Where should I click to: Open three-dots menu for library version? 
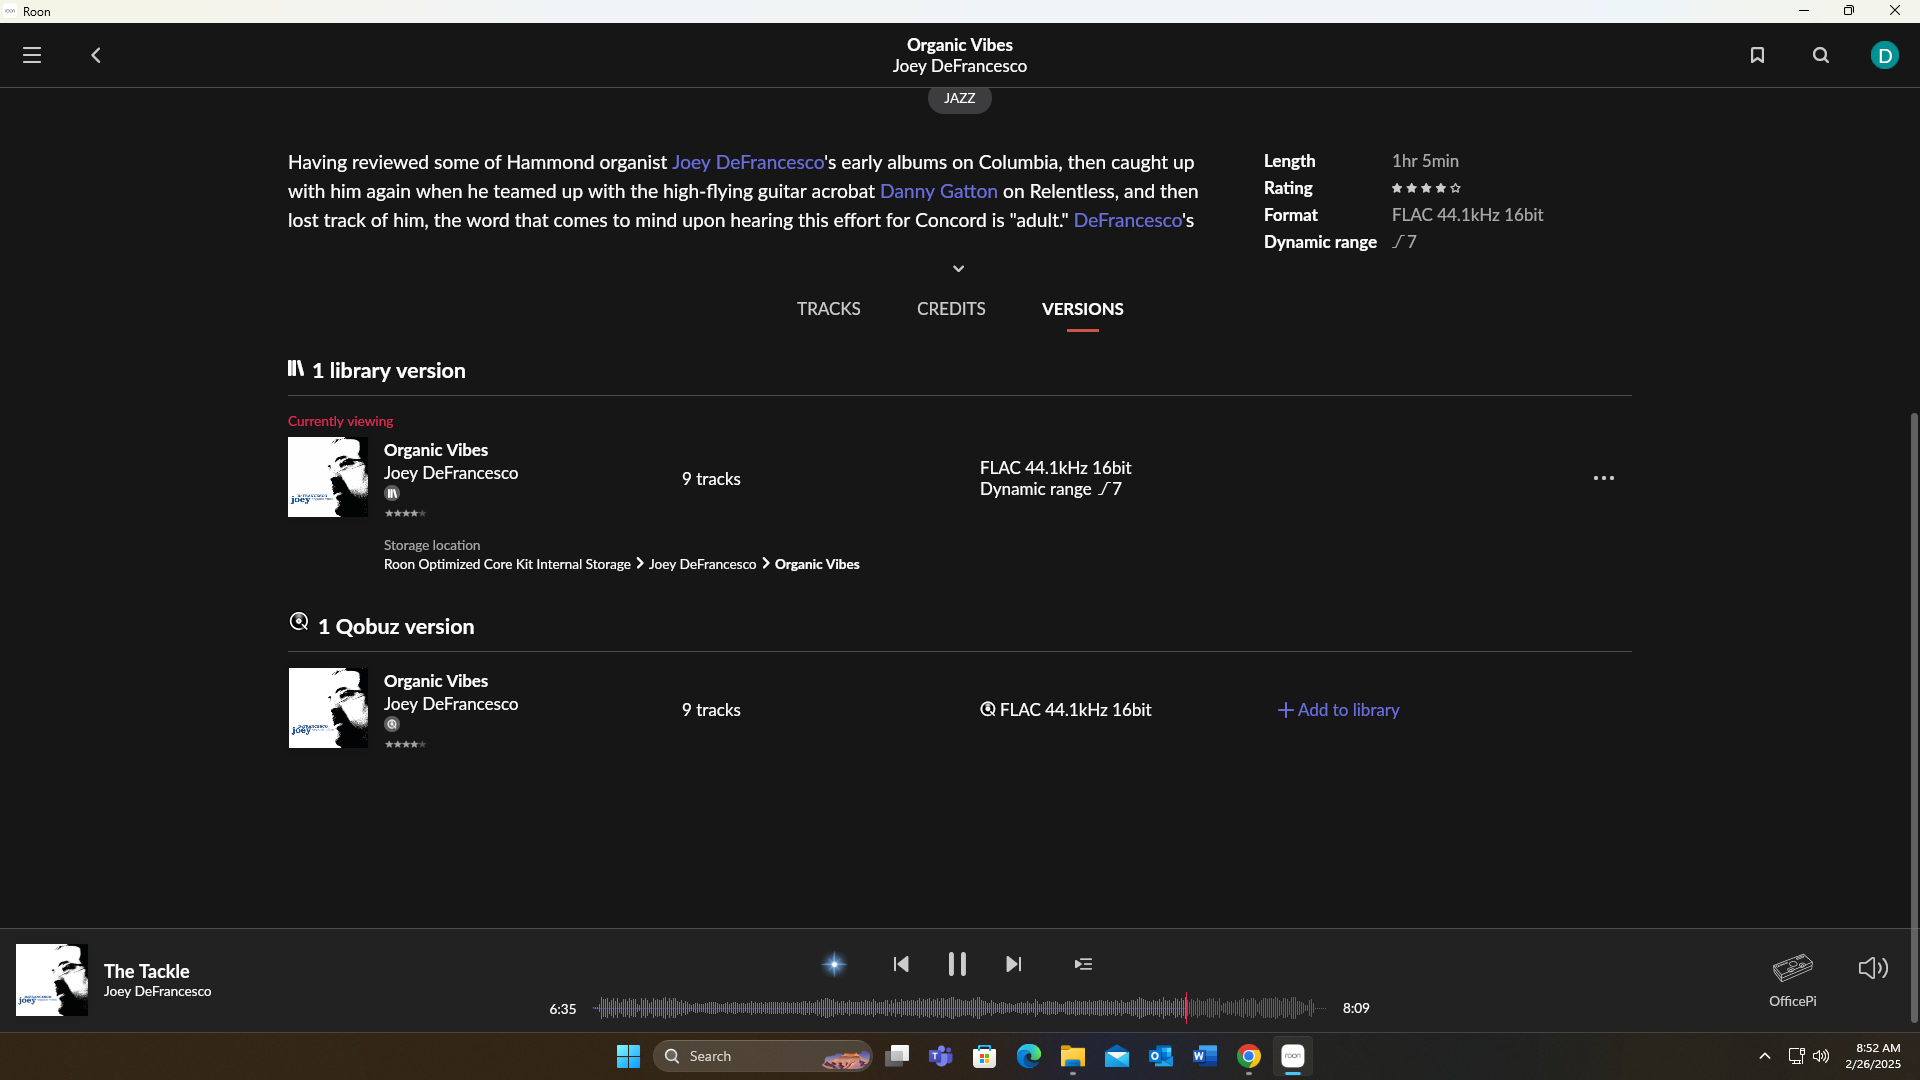1603,478
